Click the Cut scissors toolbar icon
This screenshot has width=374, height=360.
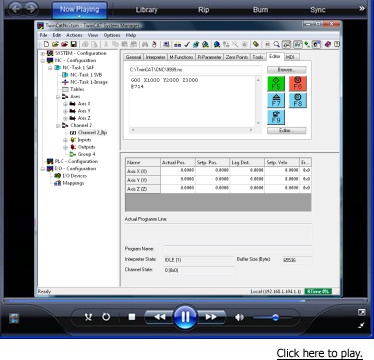click(106, 44)
